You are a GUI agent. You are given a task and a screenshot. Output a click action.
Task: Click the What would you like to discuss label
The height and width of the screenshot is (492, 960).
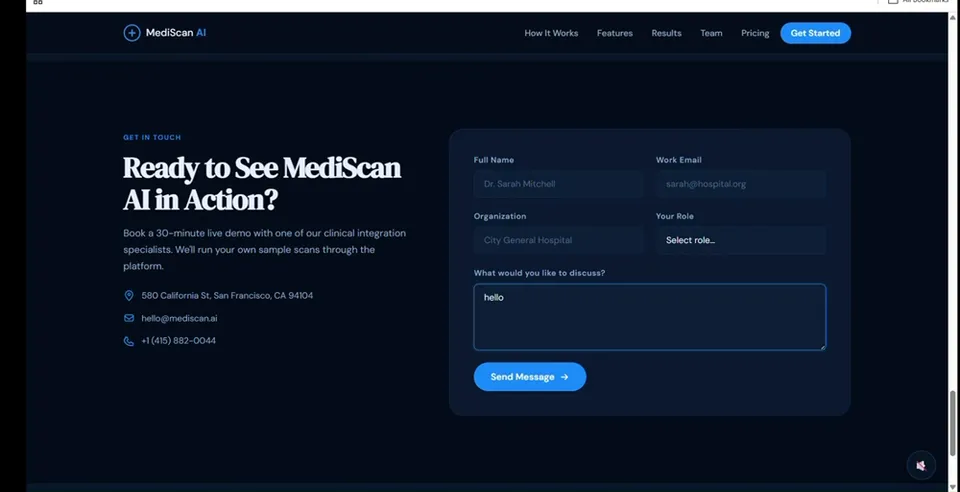[x=539, y=273]
